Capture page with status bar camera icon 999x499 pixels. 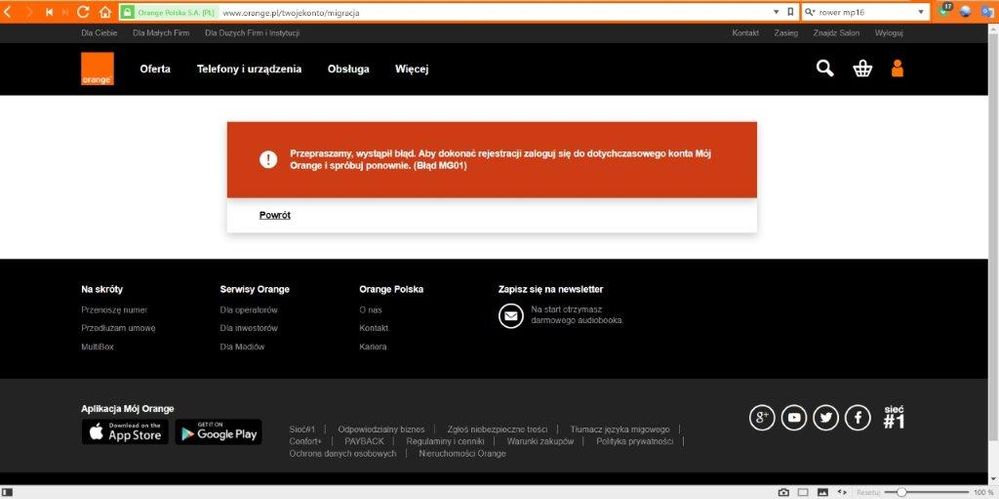(784, 492)
